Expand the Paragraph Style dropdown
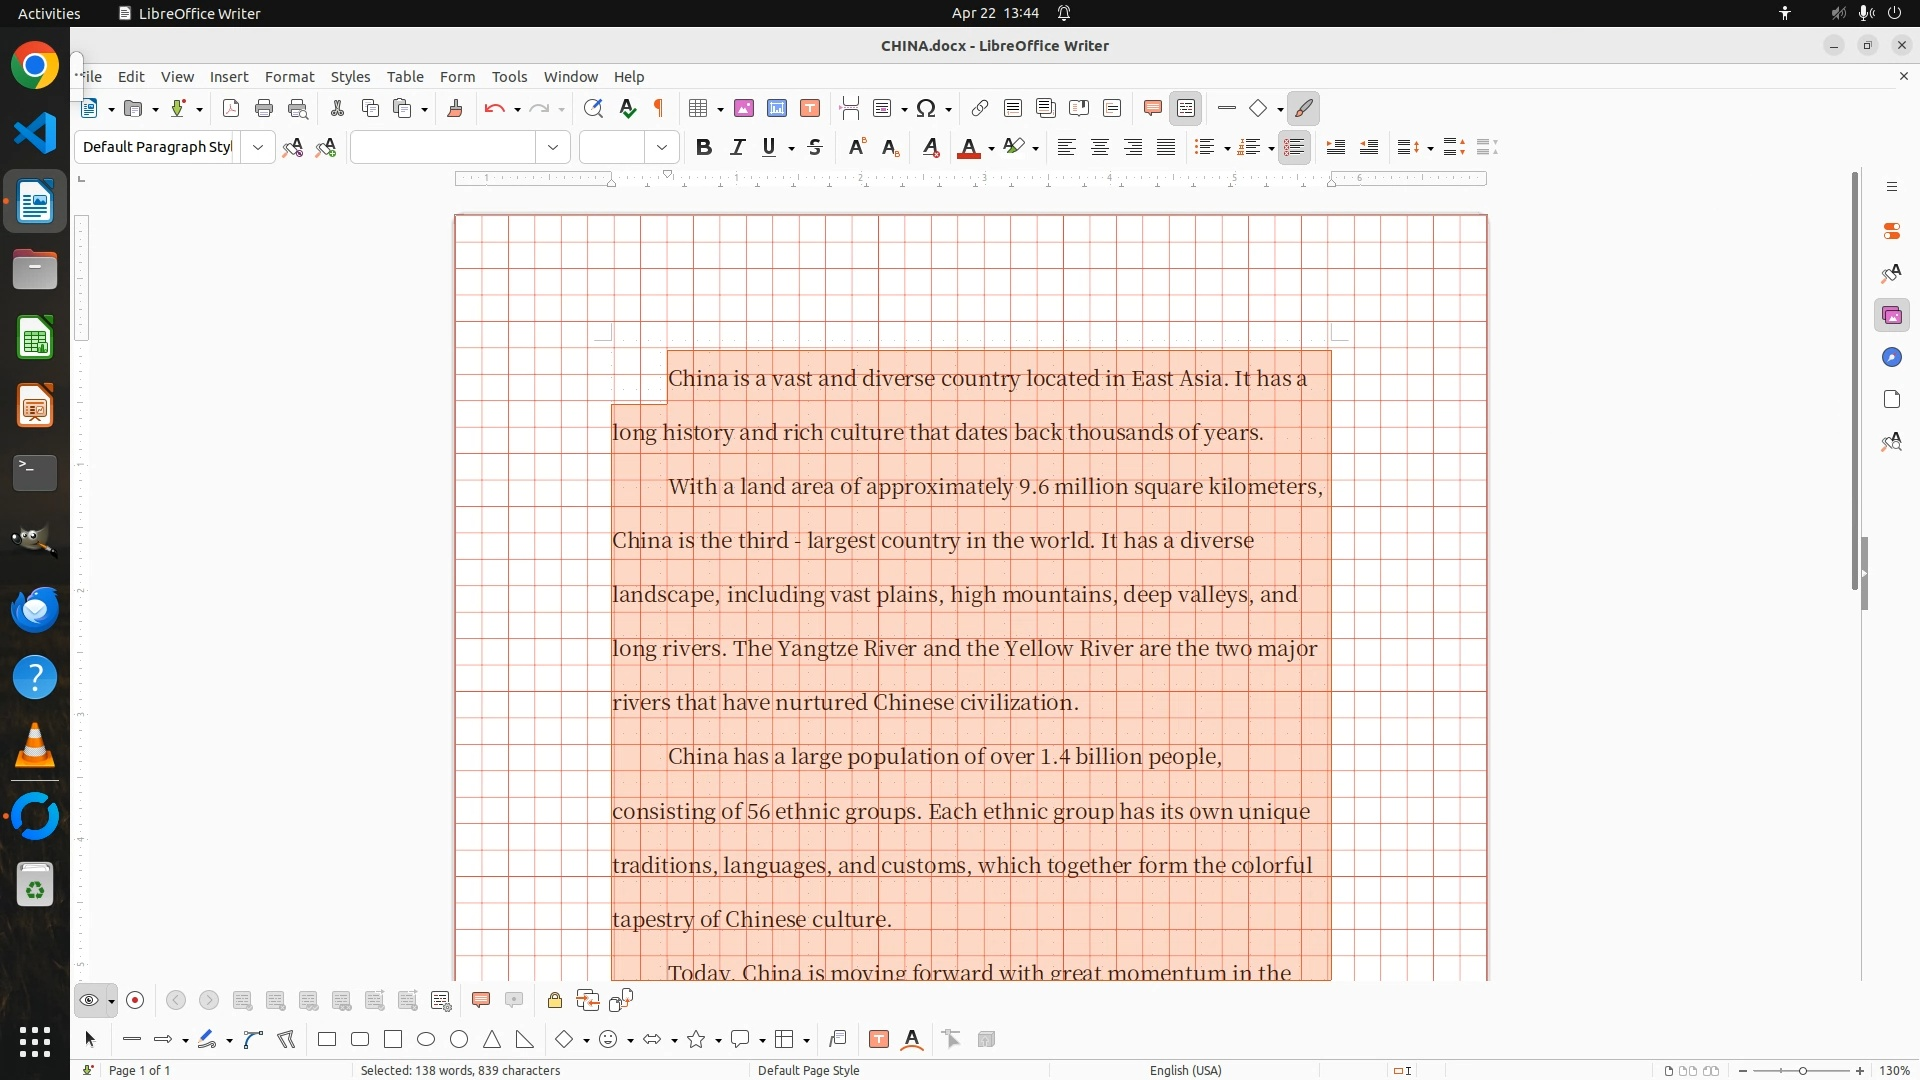 [258, 148]
